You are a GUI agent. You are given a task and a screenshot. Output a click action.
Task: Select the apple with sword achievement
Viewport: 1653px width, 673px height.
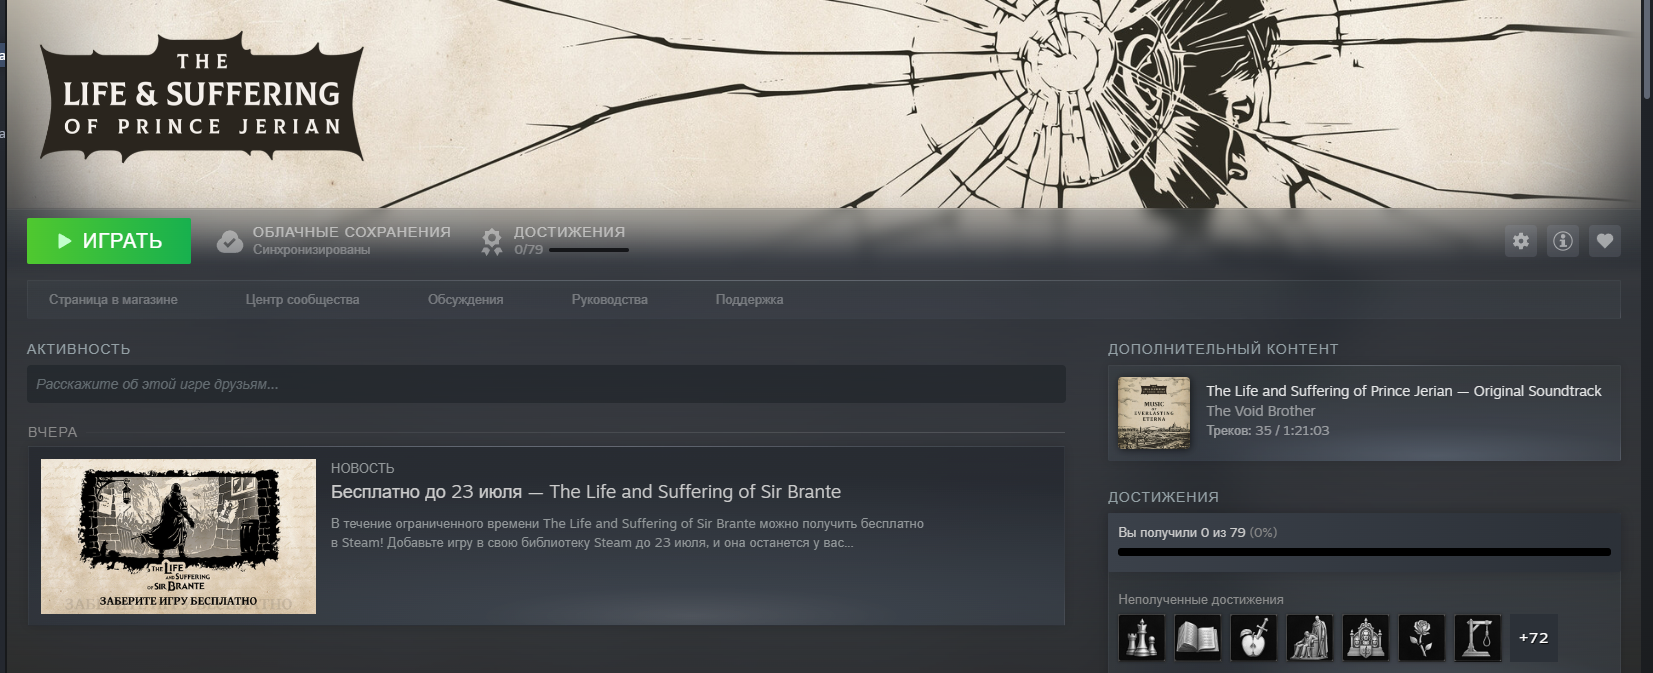point(1253,638)
